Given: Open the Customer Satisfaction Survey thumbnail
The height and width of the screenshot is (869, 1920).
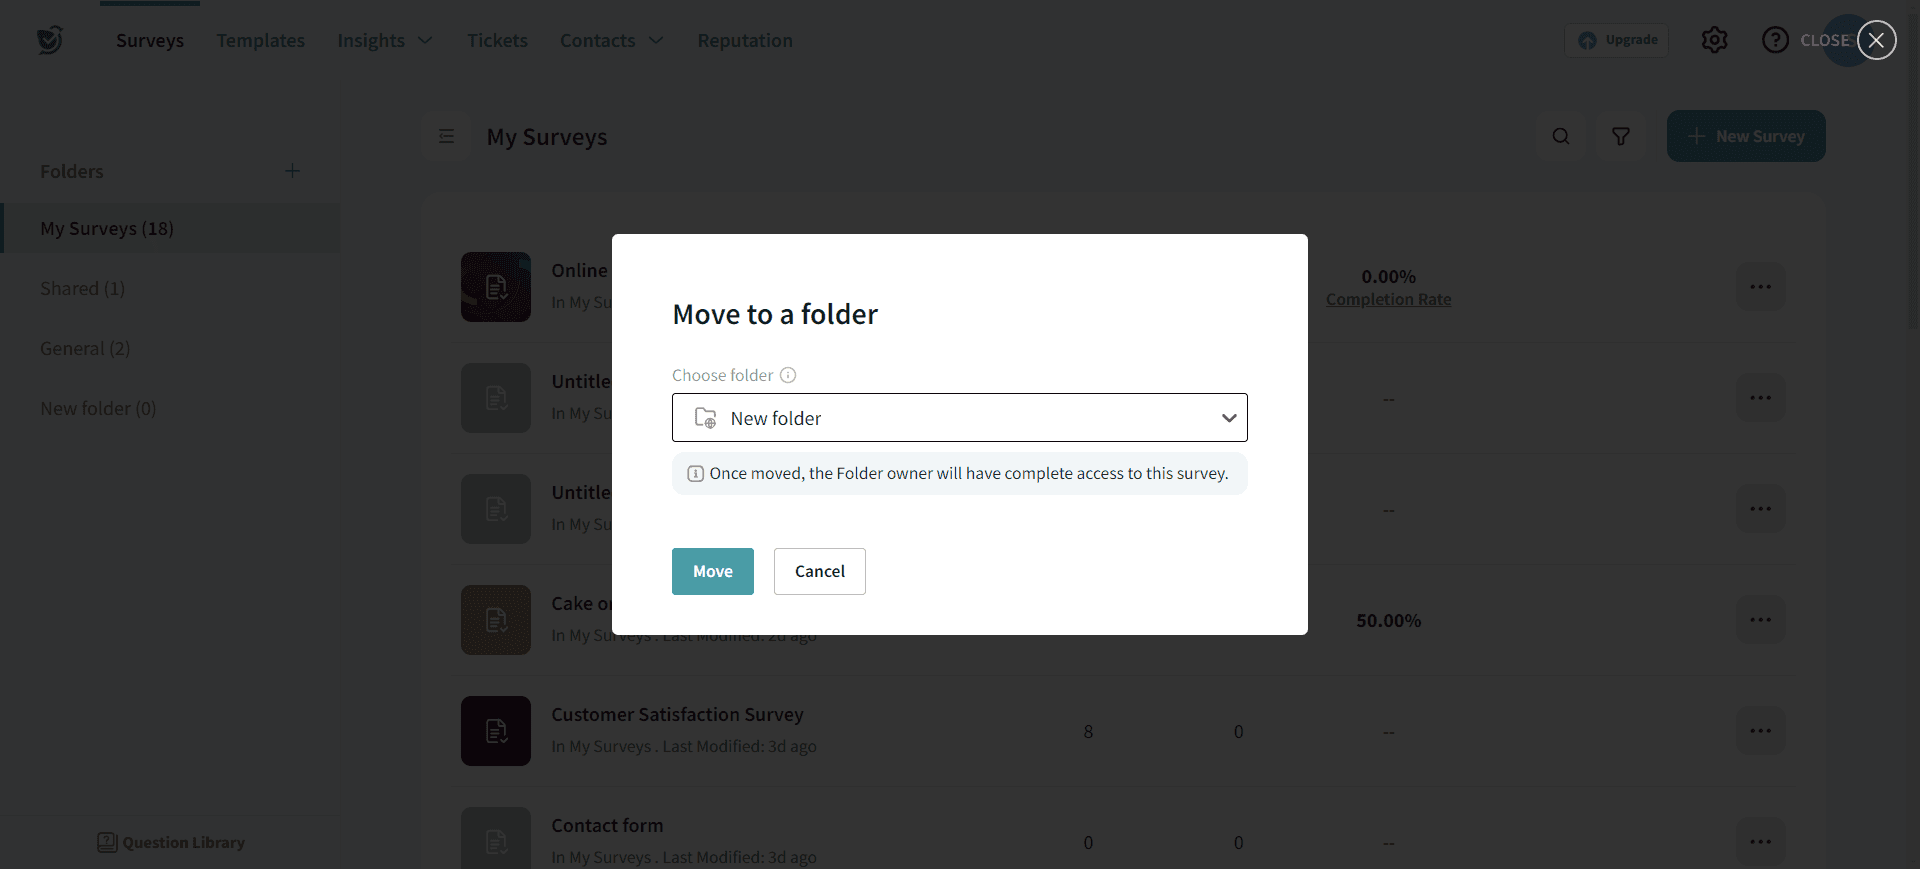Looking at the screenshot, I should 496,731.
